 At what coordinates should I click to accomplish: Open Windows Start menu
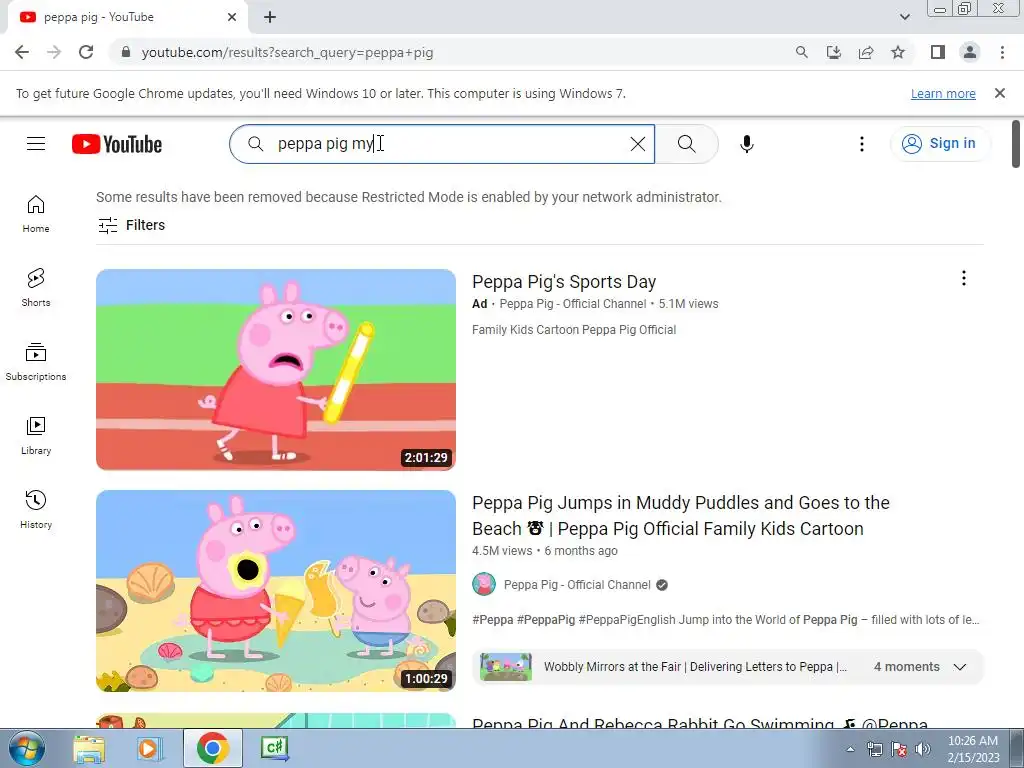[x=27, y=748]
